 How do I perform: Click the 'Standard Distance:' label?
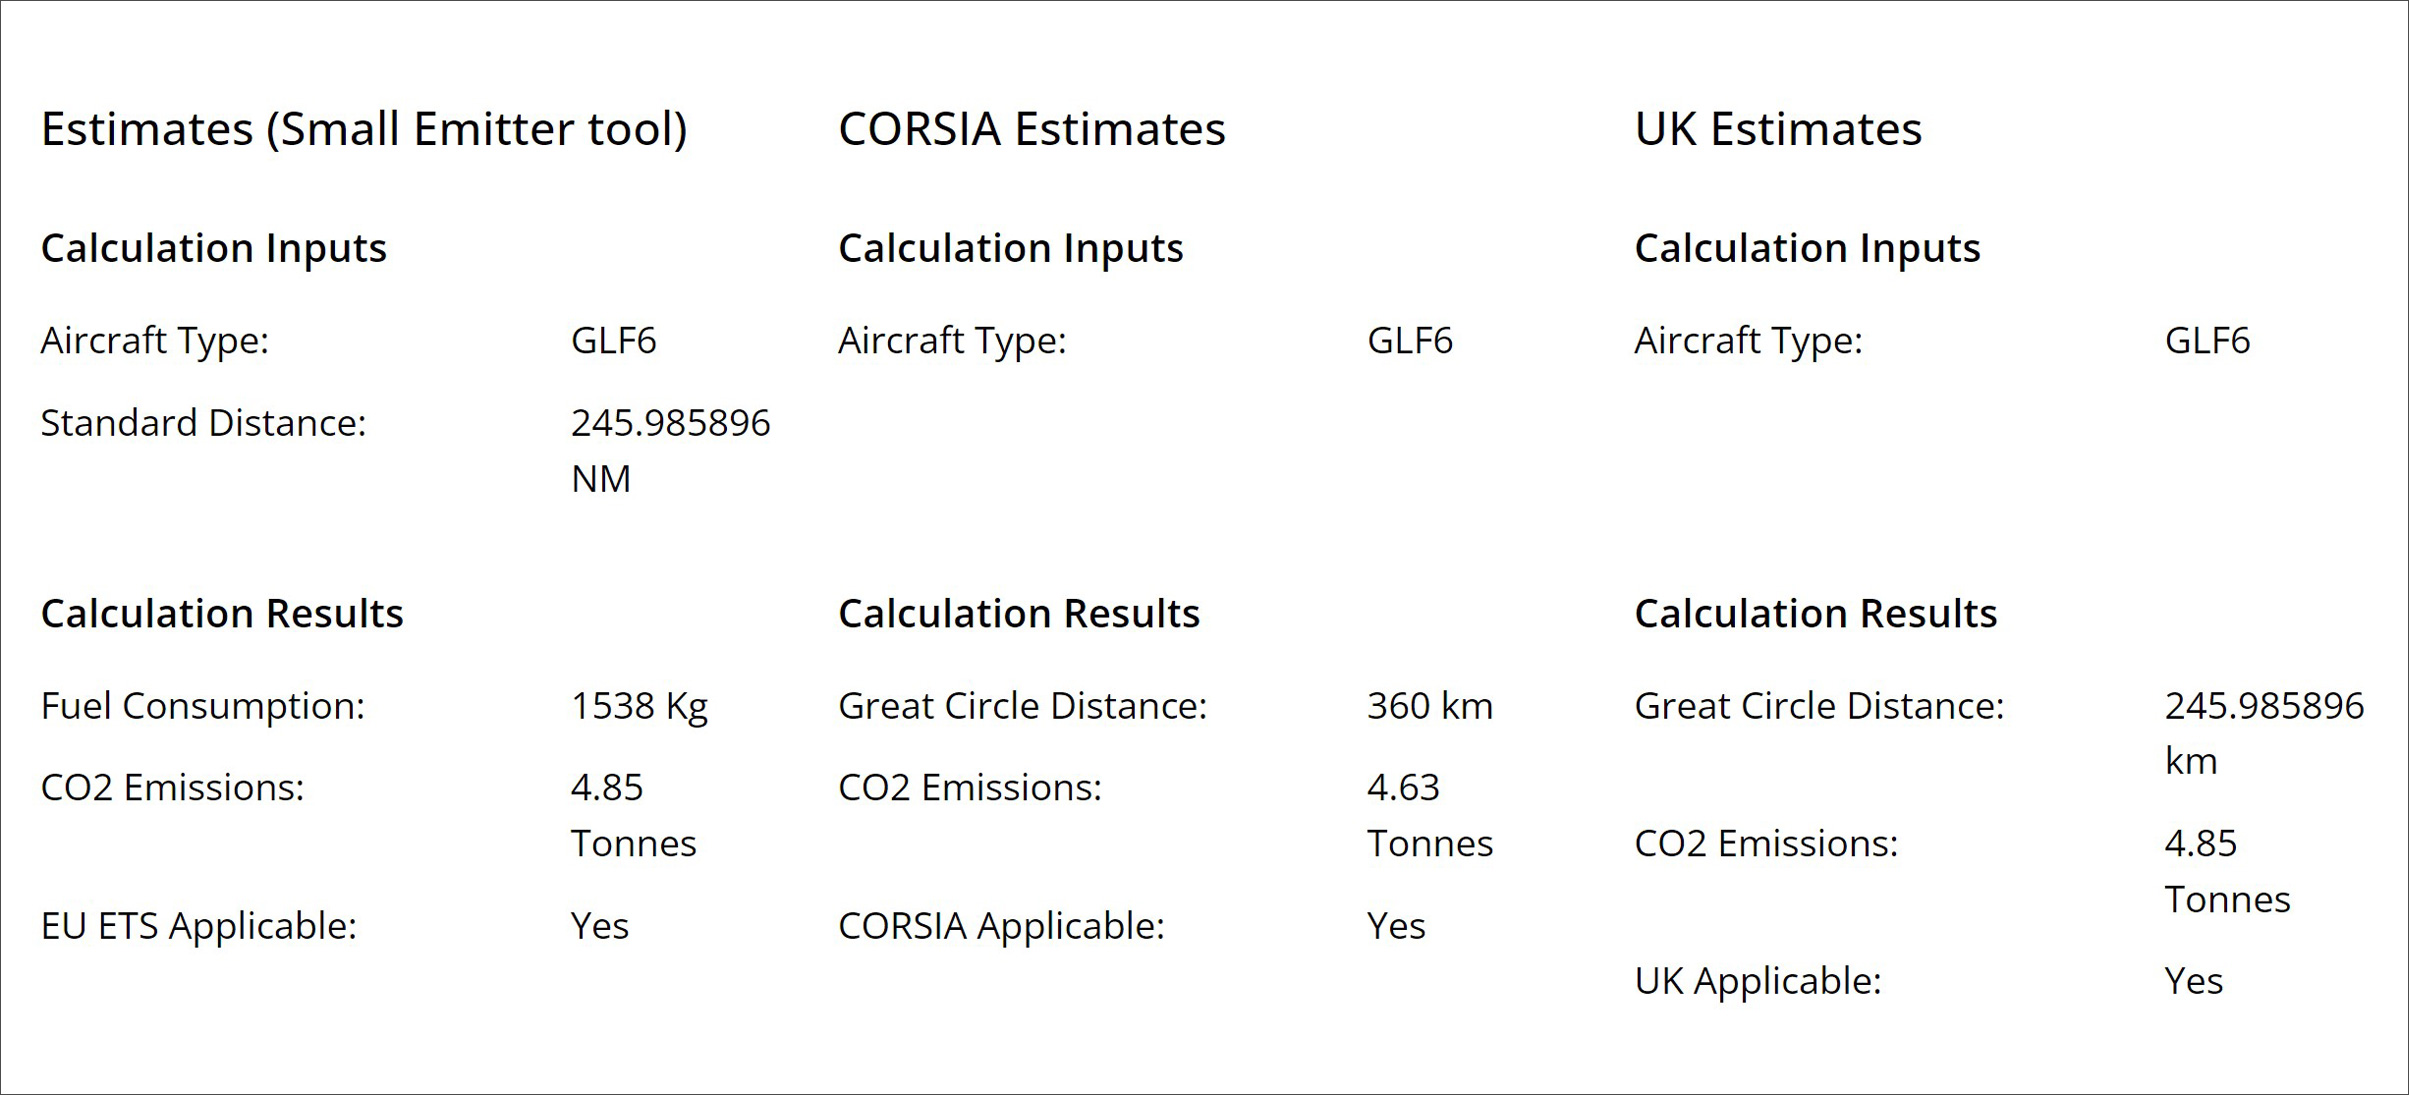tap(203, 423)
